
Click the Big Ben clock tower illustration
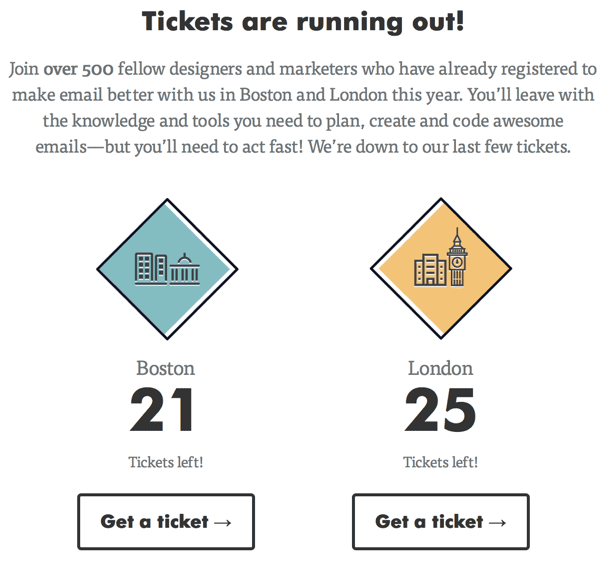tap(457, 260)
